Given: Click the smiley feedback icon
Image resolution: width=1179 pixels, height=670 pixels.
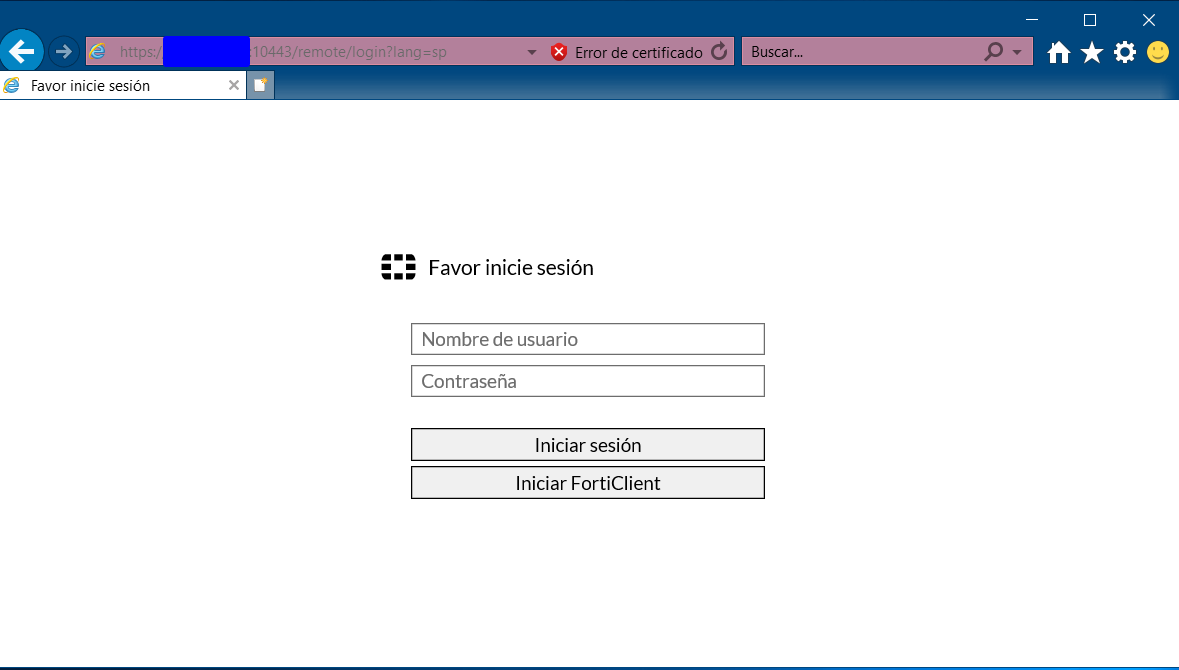Looking at the screenshot, I should [1158, 52].
